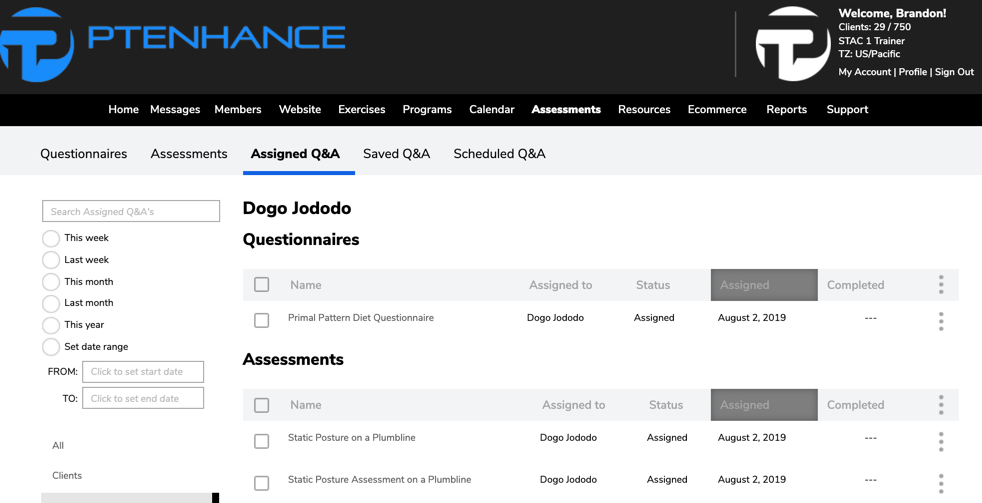Screen dimensions: 982x503
Task: Tick Static Posture on a Plumbline checkbox
Action: tap(261, 441)
